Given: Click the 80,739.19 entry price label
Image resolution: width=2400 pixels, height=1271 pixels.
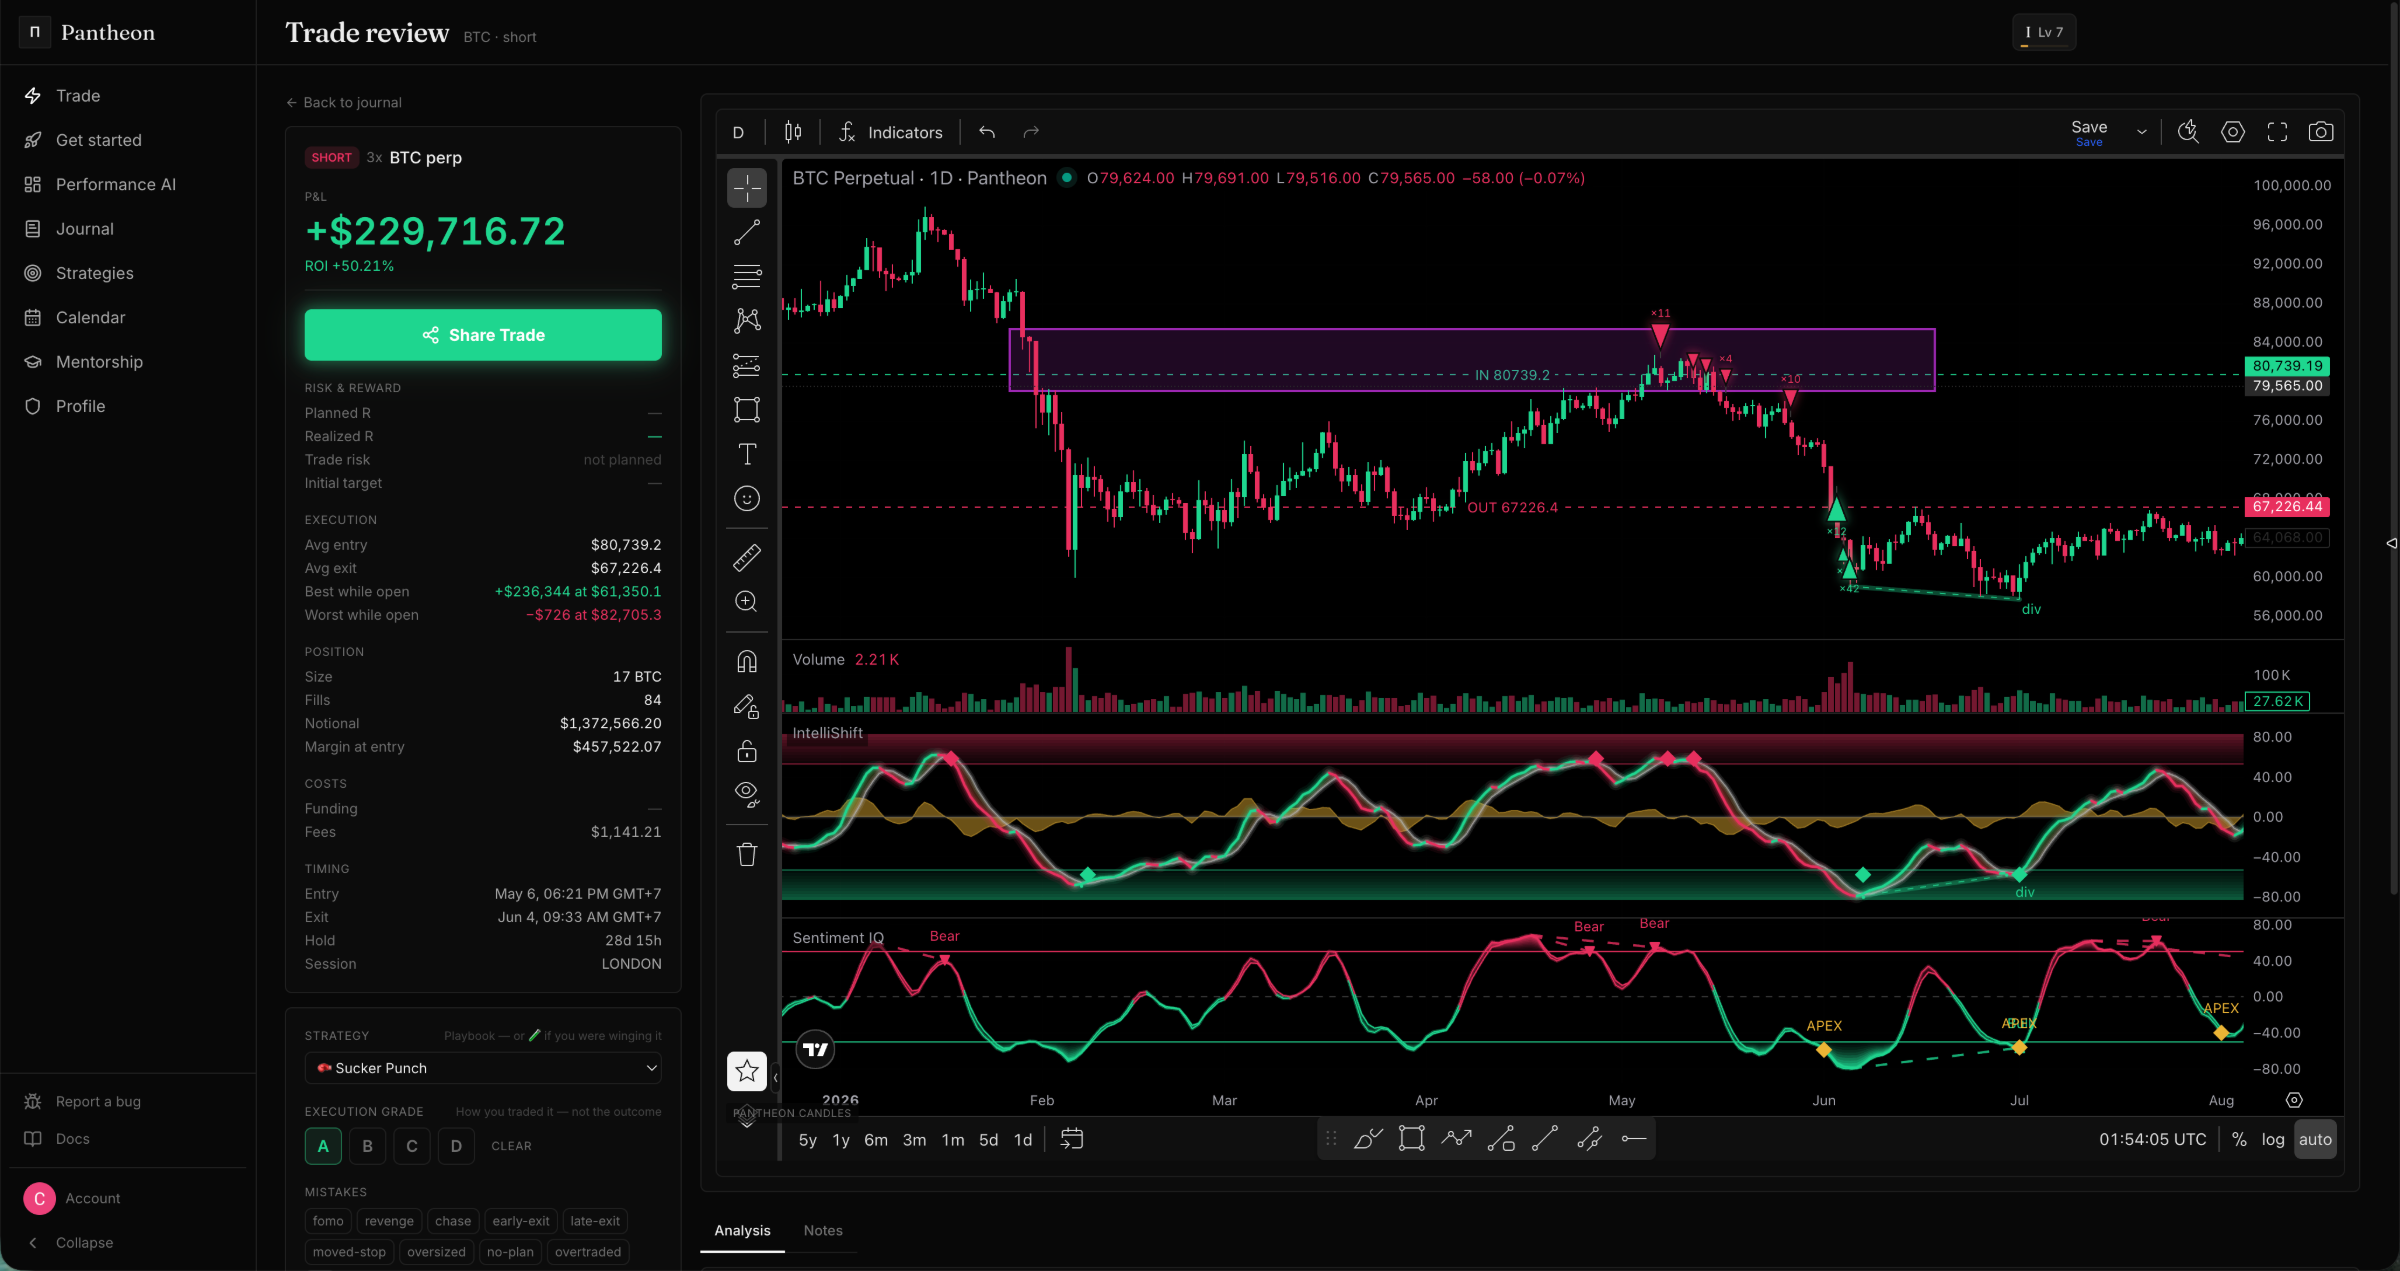Looking at the screenshot, I should pyautogui.click(x=2287, y=366).
